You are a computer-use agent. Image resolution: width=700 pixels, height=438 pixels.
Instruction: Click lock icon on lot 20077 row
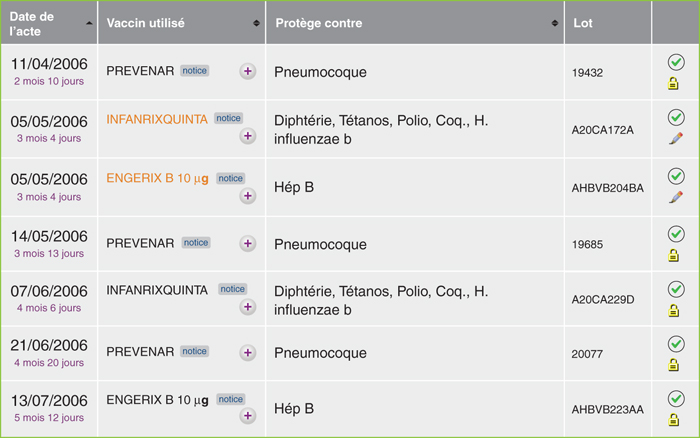[673, 365]
